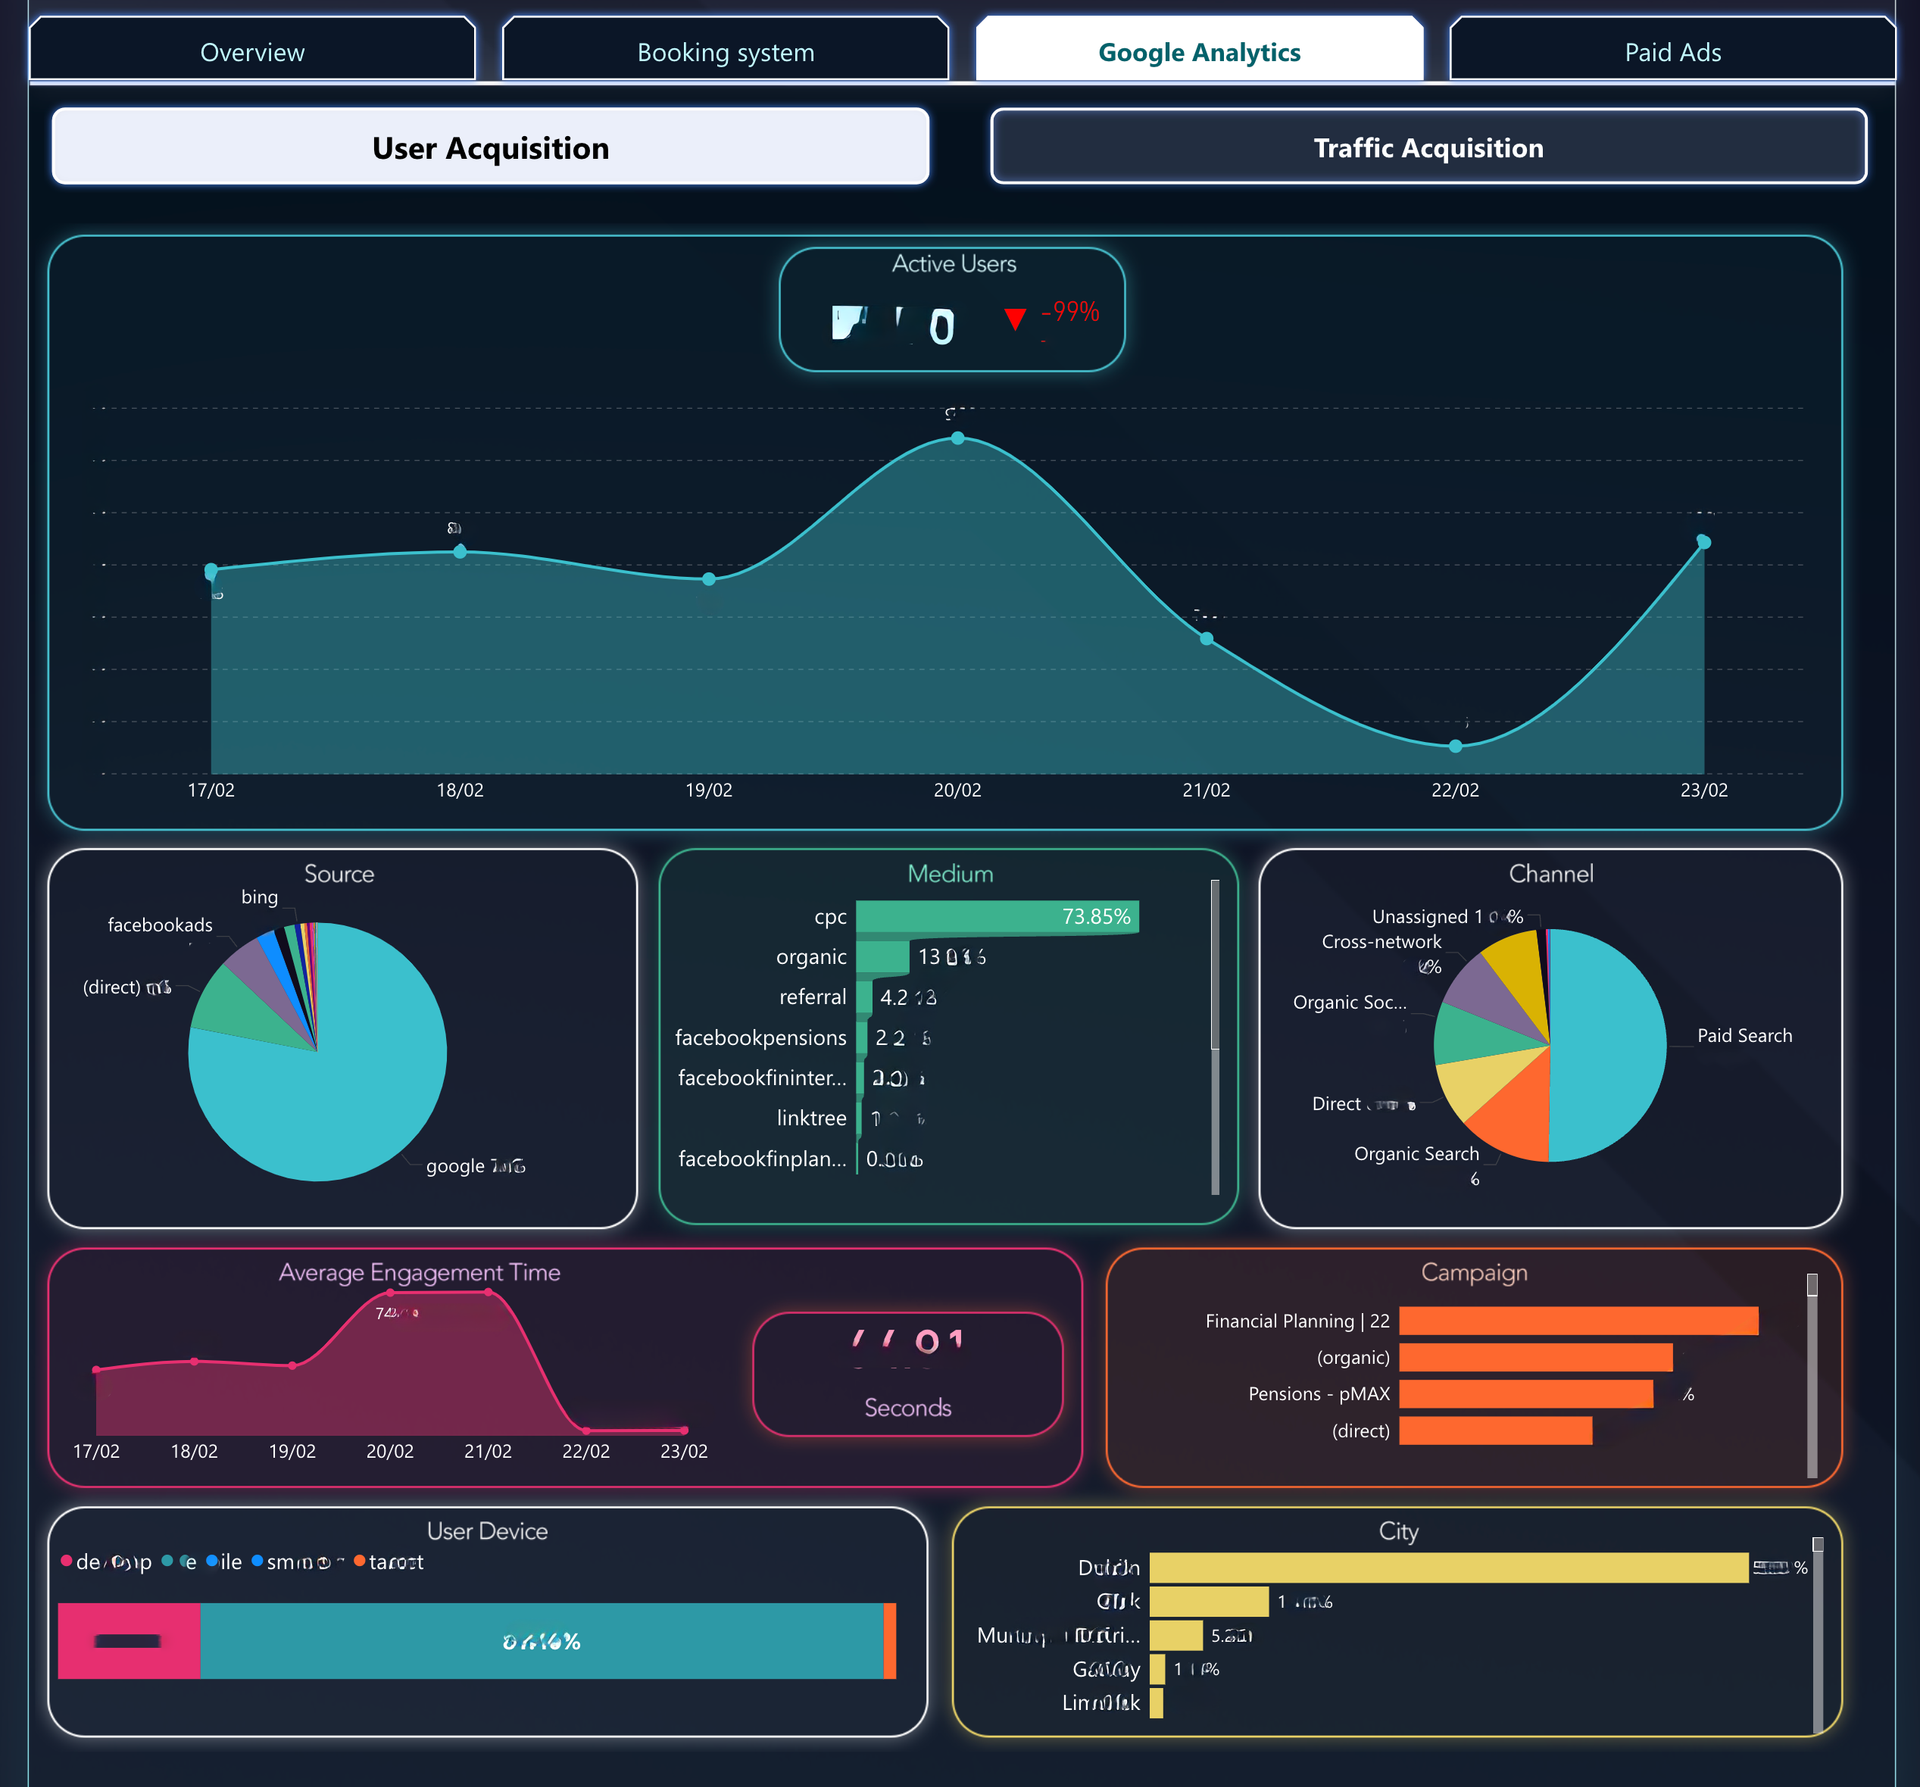Click the Paid Search label in Channel
1920x1787 pixels.
1744,1036
